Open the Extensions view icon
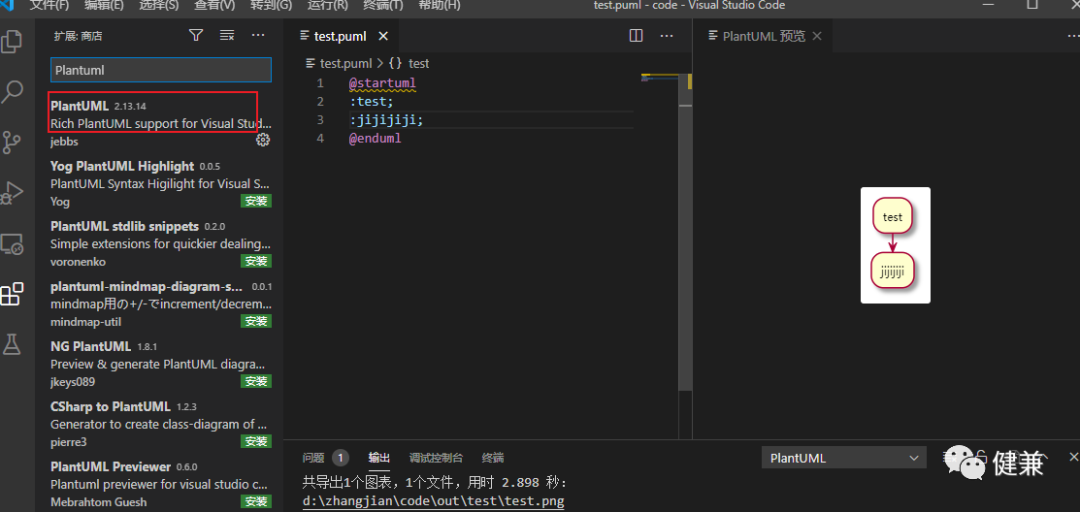The height and width of the screenshot is (512, 1080). [x=12, y=294]
